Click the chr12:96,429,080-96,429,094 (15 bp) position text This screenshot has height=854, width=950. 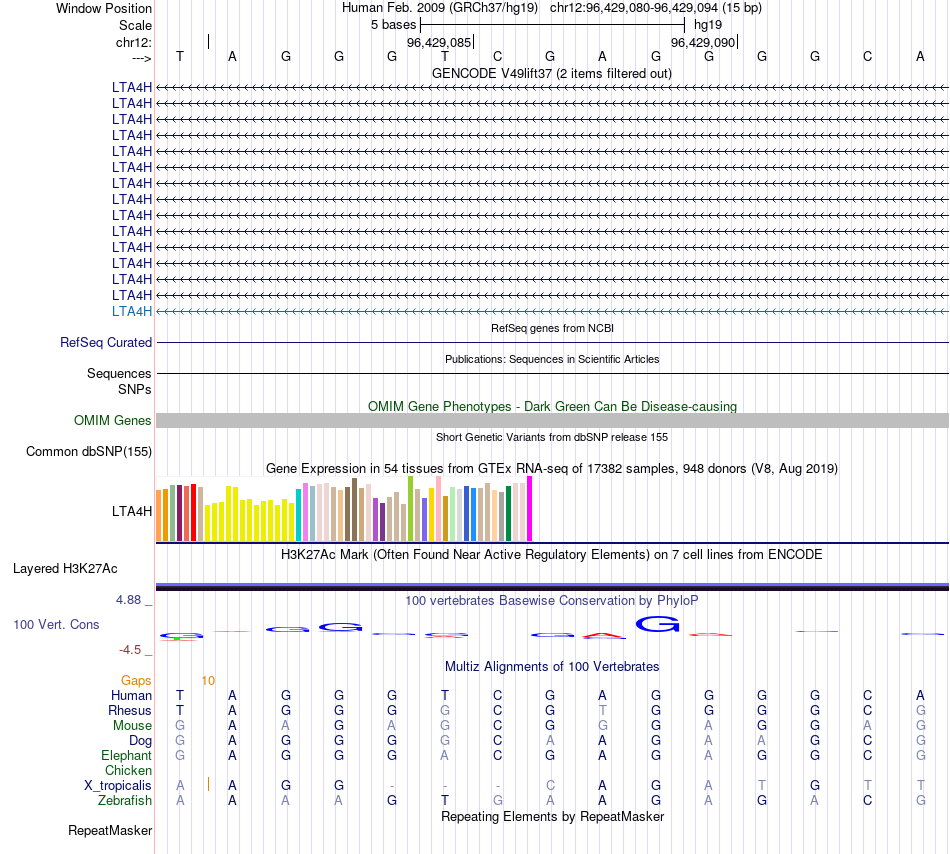pyautogui.click(x=656, y=8)
